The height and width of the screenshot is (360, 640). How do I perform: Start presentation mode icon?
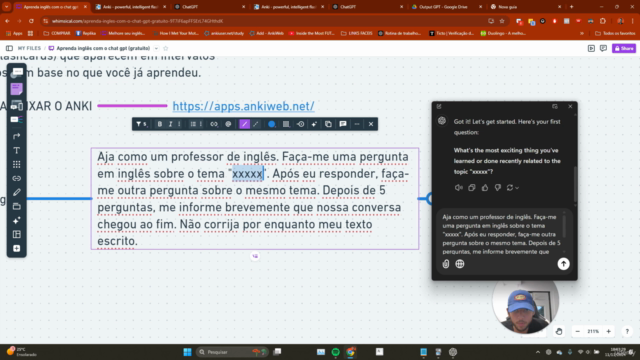(591, 48)
